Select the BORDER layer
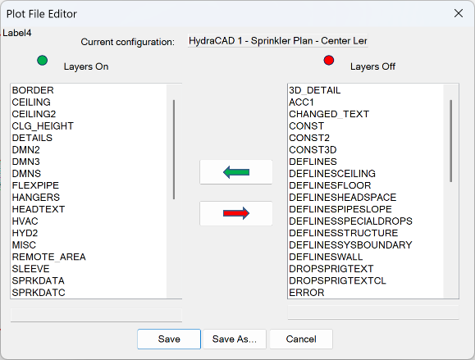The height and width of the screenshot is (360, 475). [x=89, y=90]
